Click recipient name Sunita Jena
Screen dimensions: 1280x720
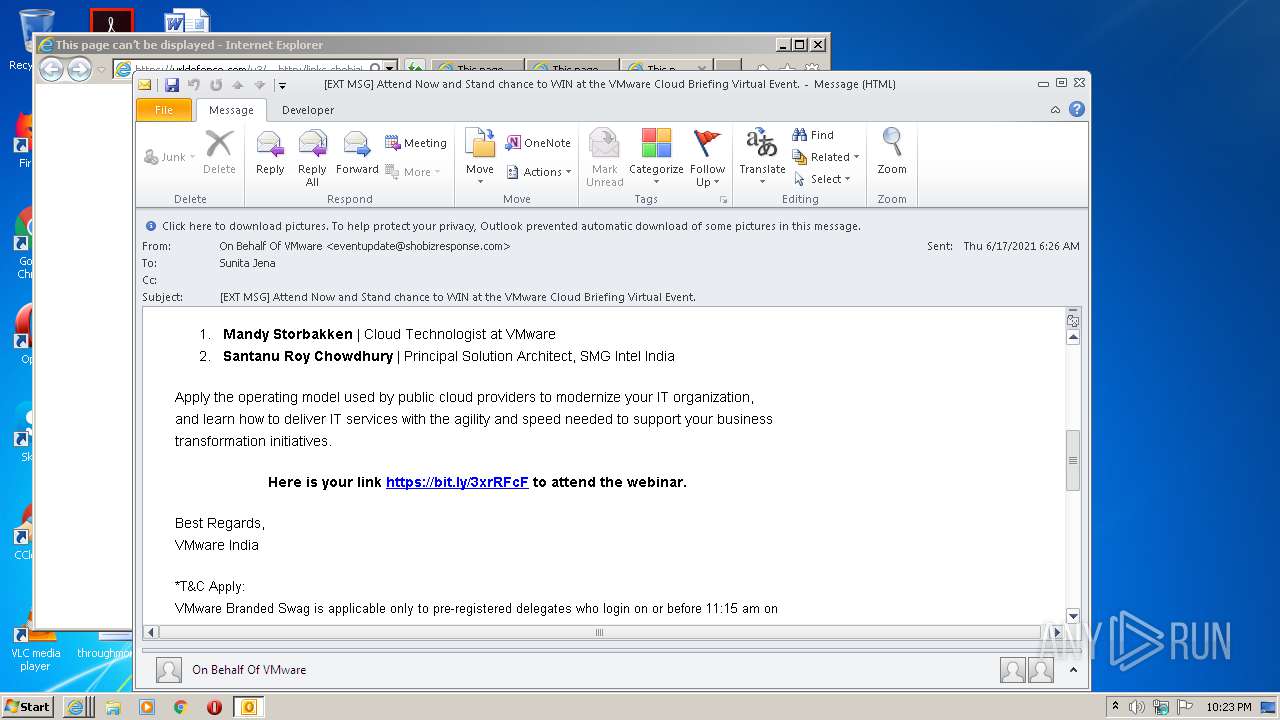tap(247, 263)
